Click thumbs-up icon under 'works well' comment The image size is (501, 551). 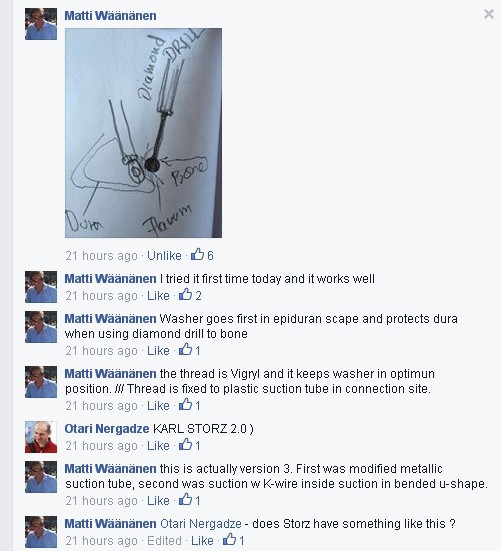click(x=186, y=294)
